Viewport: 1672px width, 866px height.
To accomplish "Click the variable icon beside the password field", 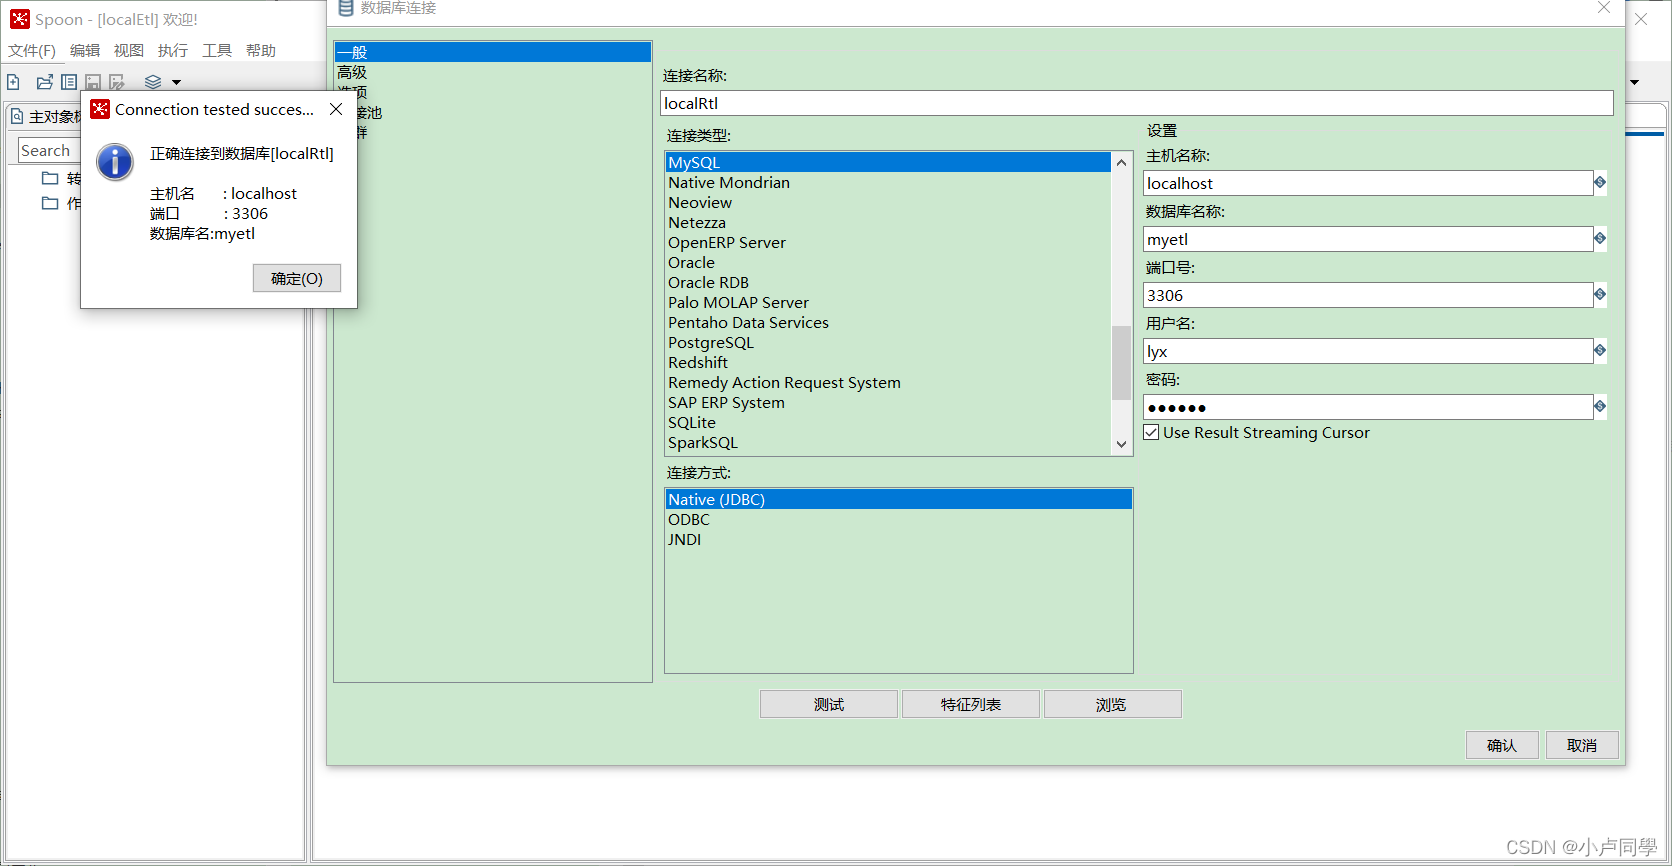I will point(1600,406).
